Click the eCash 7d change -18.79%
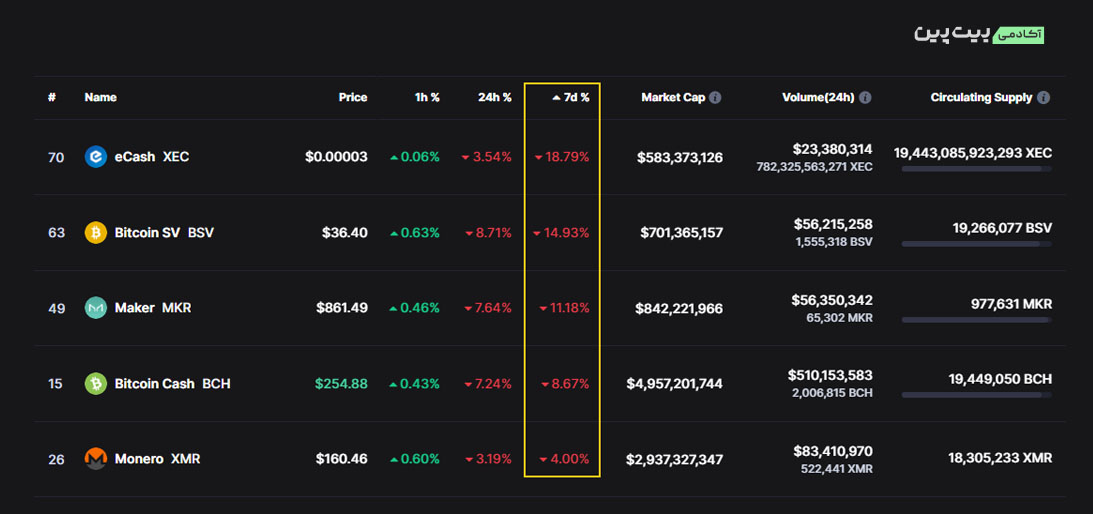Viewport: 1093px width, 514px height. coord(562,158)
